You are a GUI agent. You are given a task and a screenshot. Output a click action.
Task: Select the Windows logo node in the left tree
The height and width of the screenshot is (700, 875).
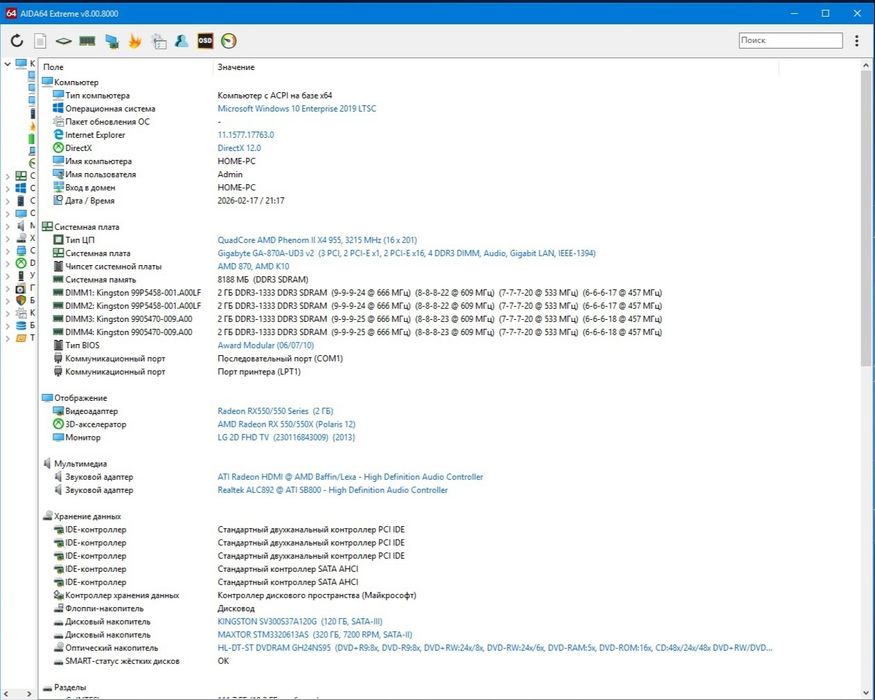(x=21, y=188)
